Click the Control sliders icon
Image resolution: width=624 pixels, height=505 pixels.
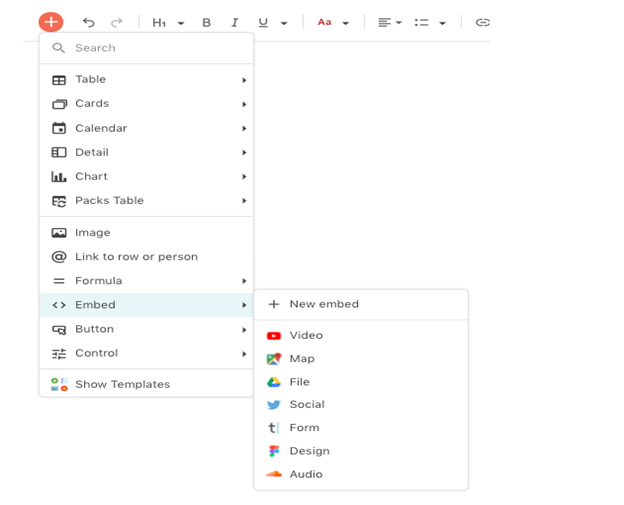pos(59,354)
